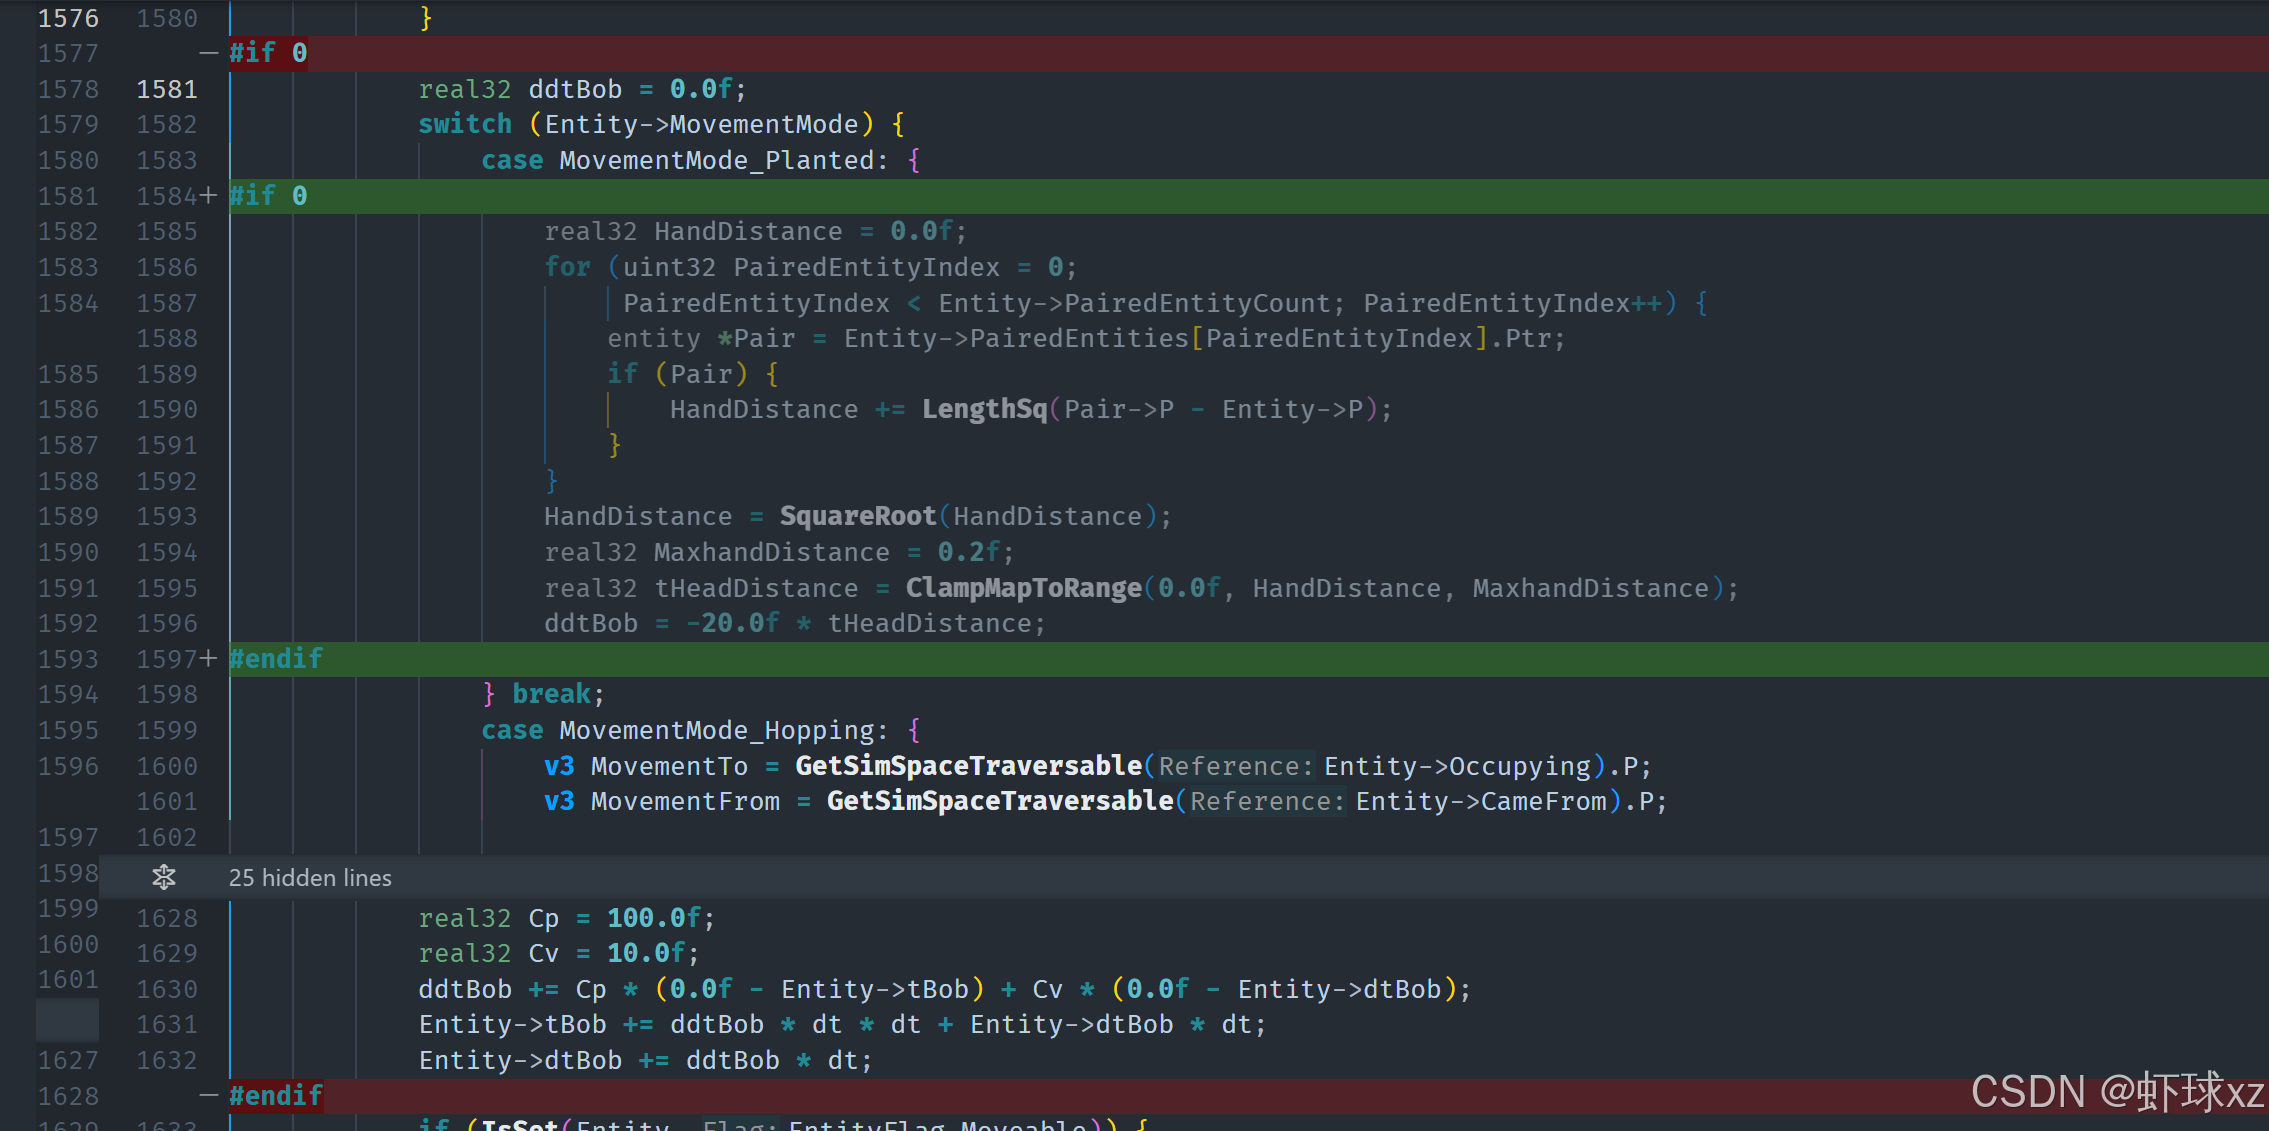Screen dimensions: 2269x1131
Task: Click the removed red '#endif' text
Action: pos(276,1096)
